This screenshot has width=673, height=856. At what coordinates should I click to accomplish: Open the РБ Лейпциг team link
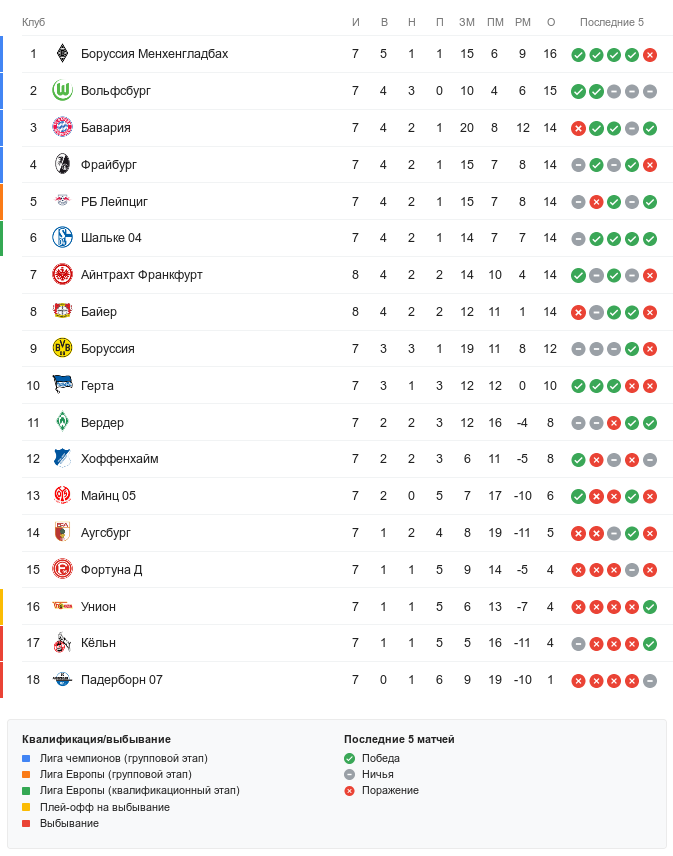coord(114,202)
